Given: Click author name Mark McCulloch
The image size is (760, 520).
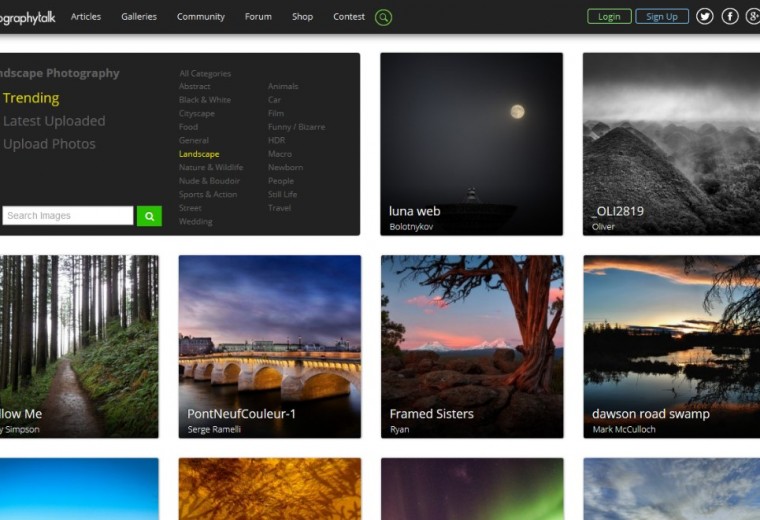Looking at the screenshot, I should [624, 429].
